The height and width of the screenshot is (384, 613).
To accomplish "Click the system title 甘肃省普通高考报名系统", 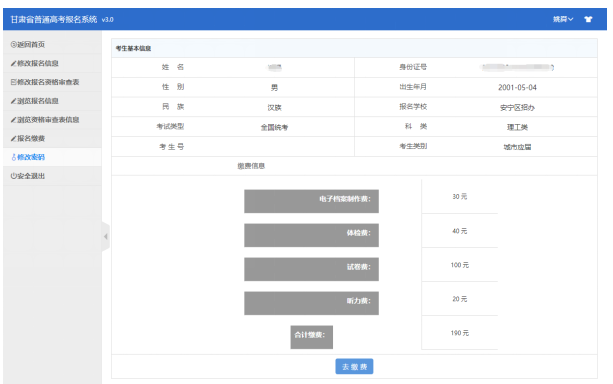I will click(x=54, y=19).
